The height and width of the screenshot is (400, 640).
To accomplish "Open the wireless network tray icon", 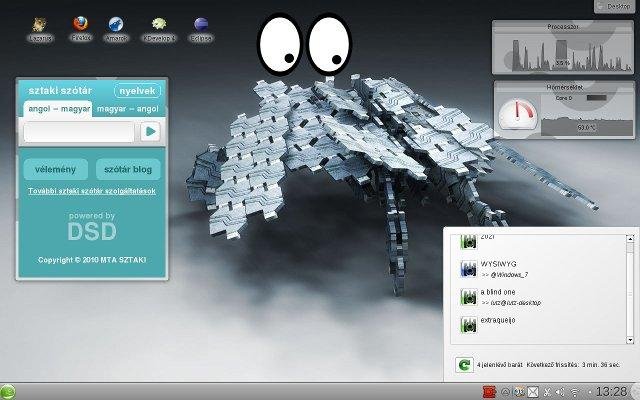I will click(x=575, y=393).
